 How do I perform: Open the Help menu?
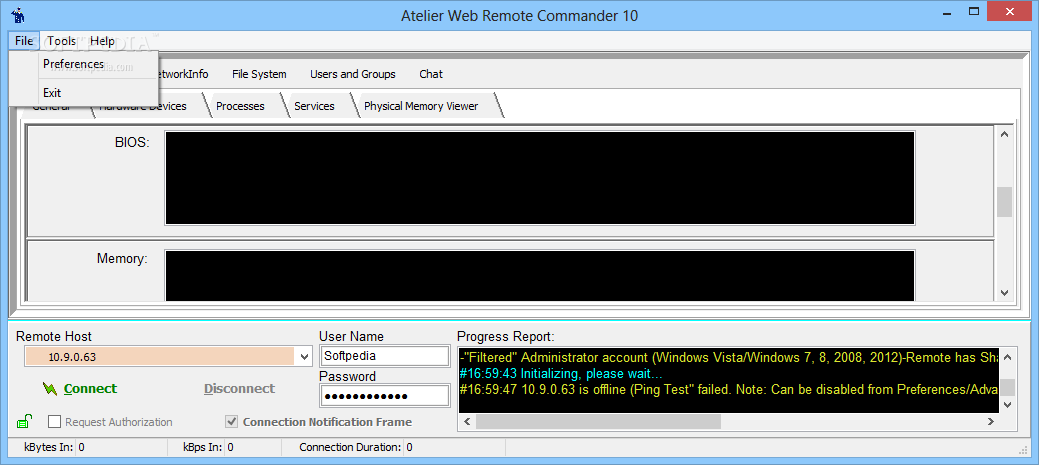pos(102,41)
